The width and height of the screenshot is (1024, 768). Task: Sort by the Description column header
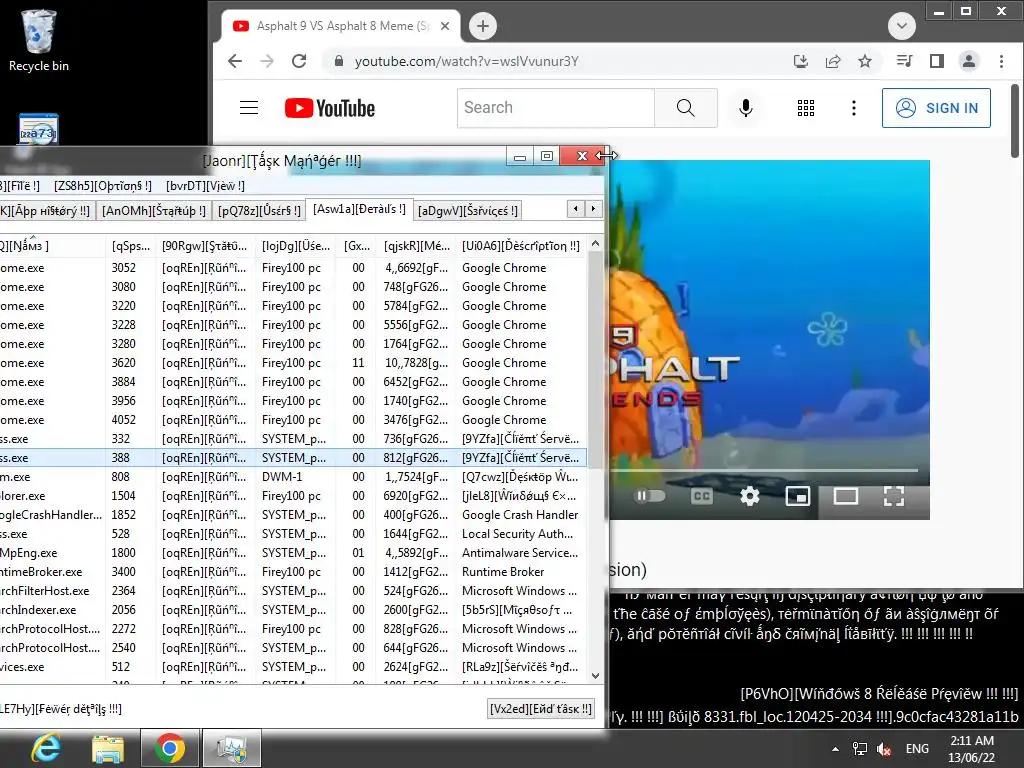click(x=520, y=246)
